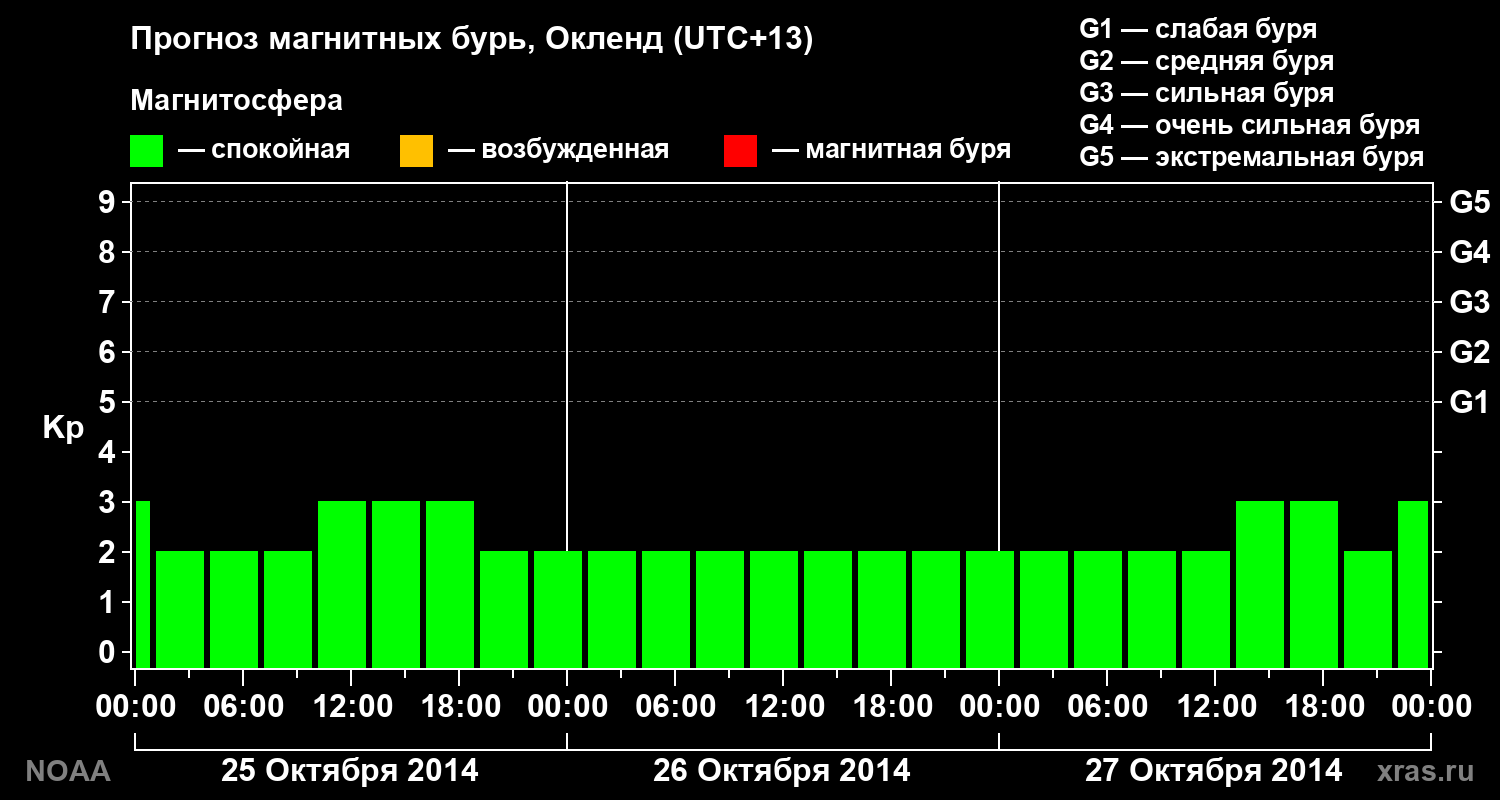Viewport: 1500px width, 800px height.
Task: Click the last narrow Kp 3 bar on 27 October
Action: point(1413,584)
